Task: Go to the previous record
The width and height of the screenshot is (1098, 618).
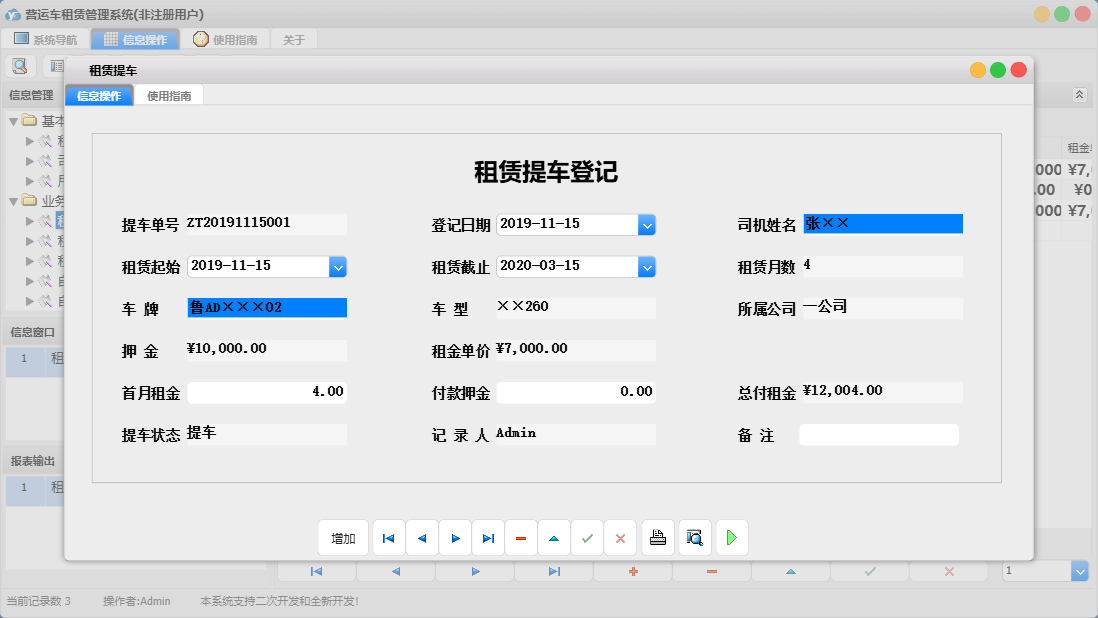Action: click(421, 537)
